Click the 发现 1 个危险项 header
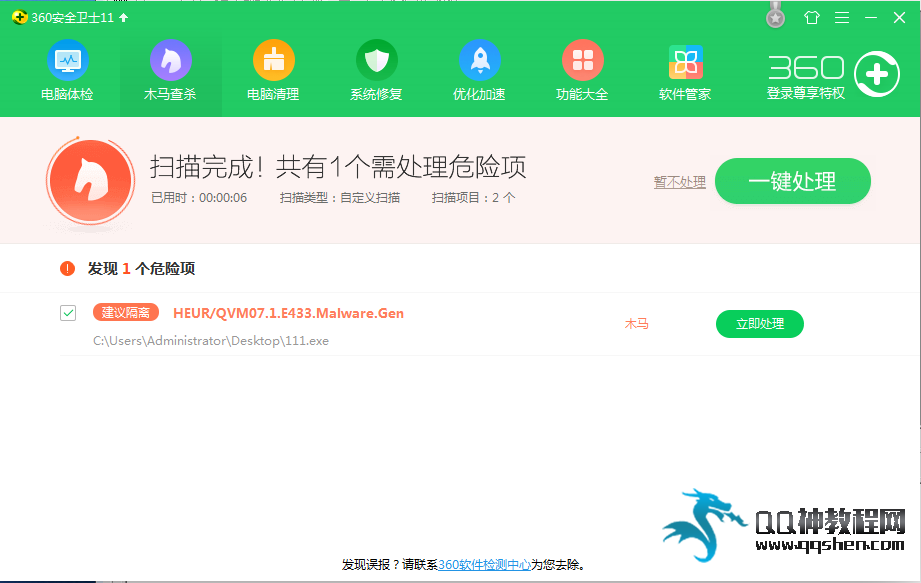 (141, 268)
